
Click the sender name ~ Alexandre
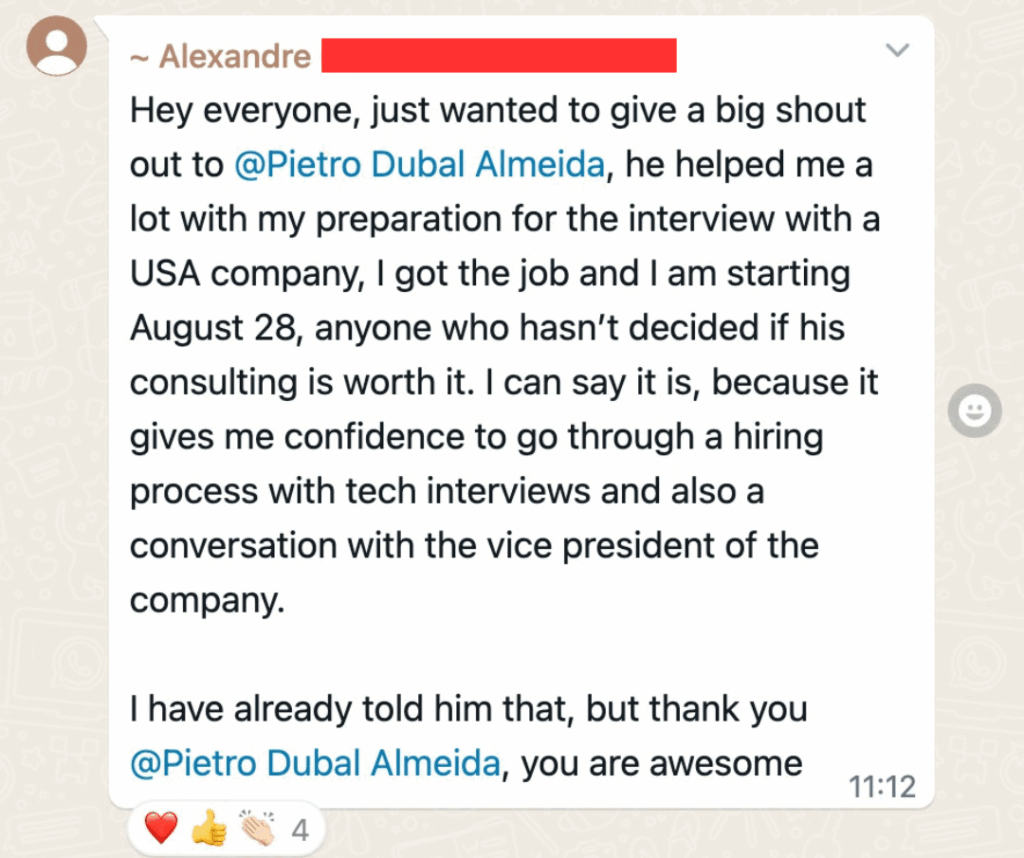point(221,56)
